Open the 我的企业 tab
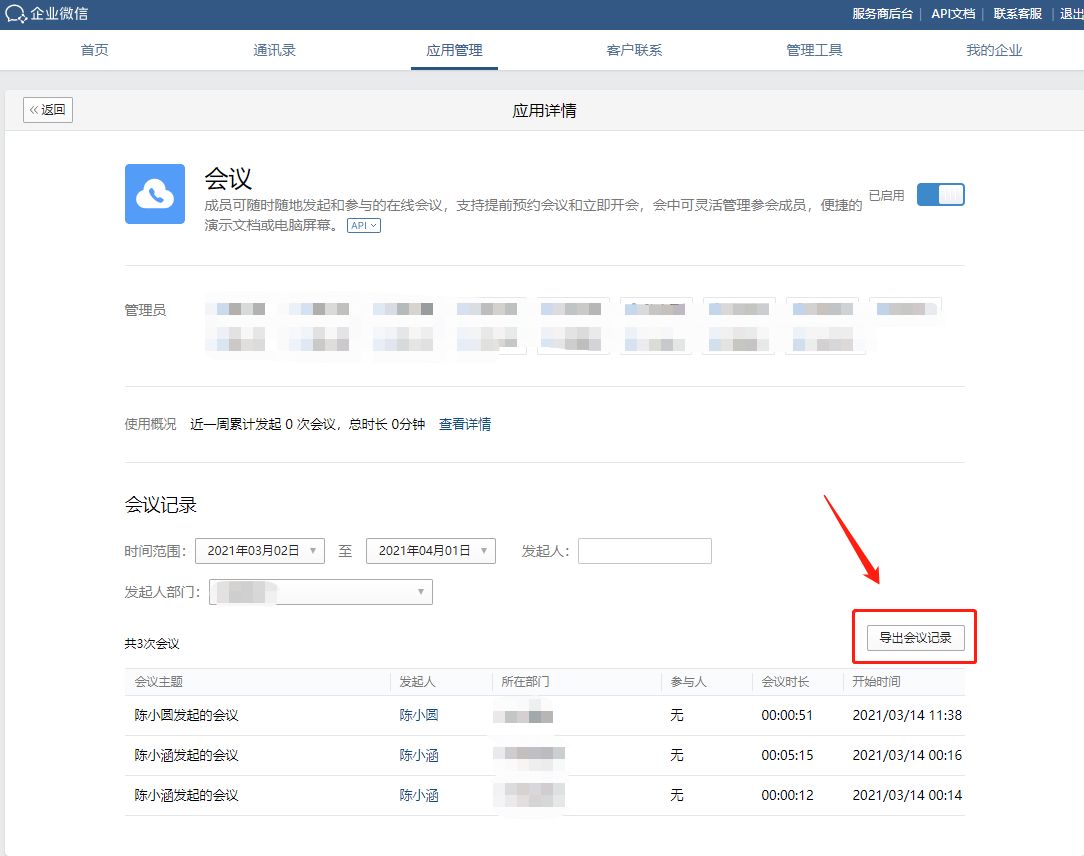Image resolution: width=1084 pixels, height=856 pixels. coord(994,50)
